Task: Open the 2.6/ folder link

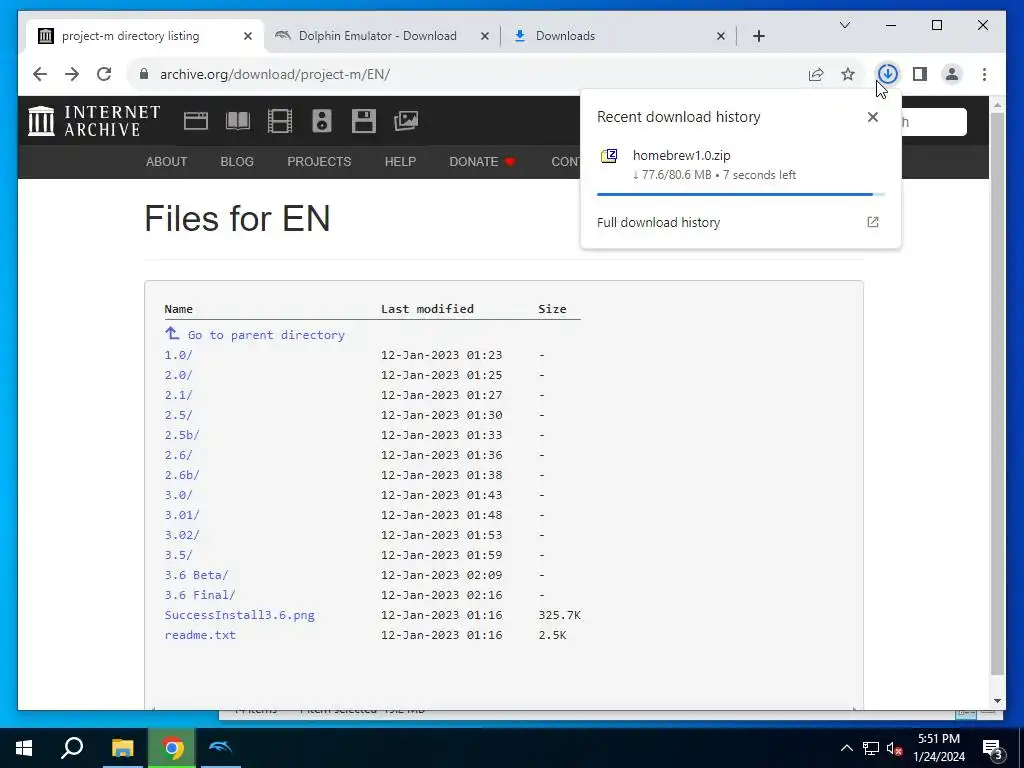Action: click(x=178, y=455)
